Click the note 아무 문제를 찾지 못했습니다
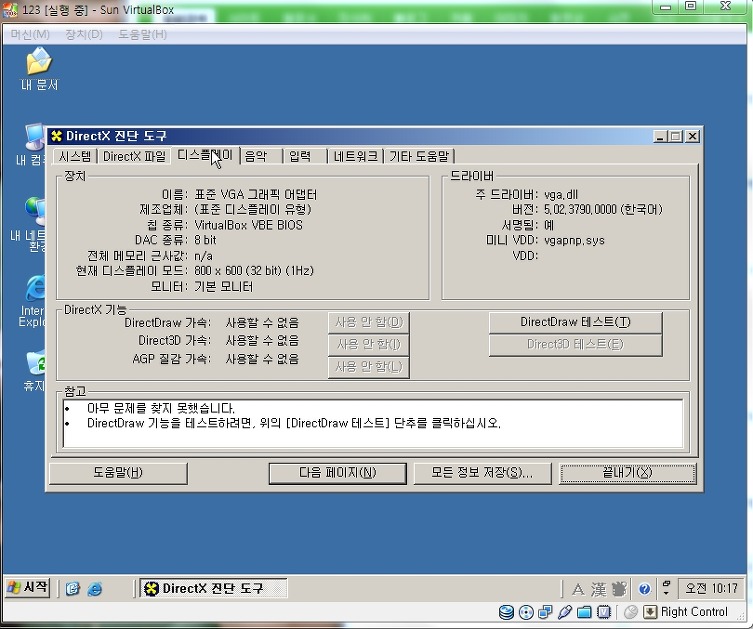The height and width of the screenshot is (629, 753). (x=160, y=409)
